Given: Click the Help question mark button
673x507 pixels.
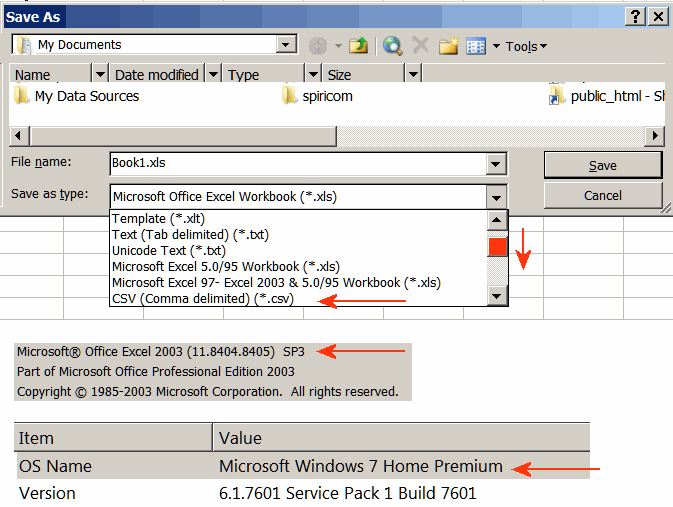Looking at the screenshot, I should (x=635, y=17).
